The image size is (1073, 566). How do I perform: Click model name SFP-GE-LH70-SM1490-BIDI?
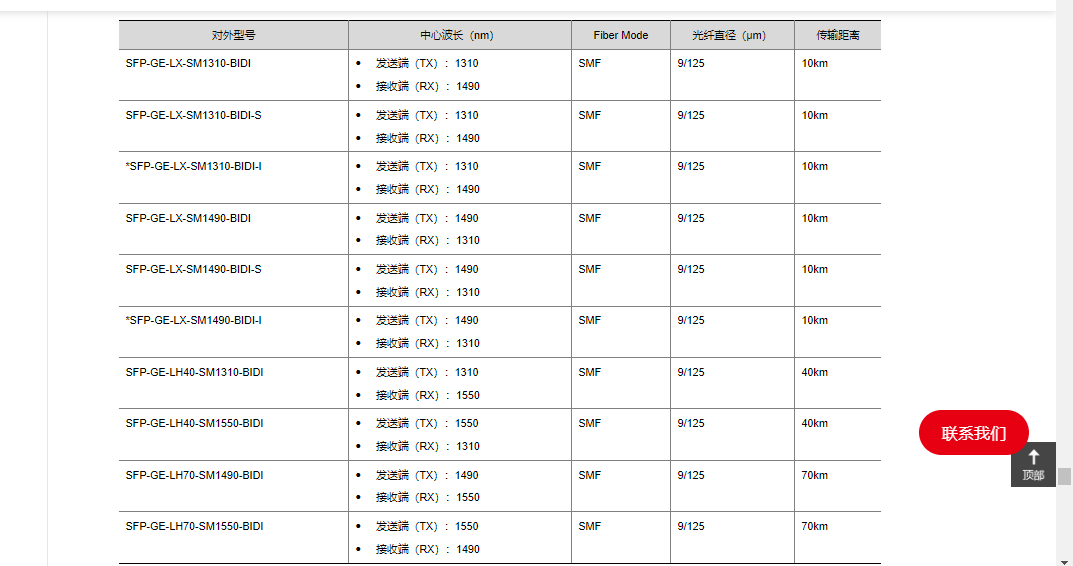pos(194,475)
